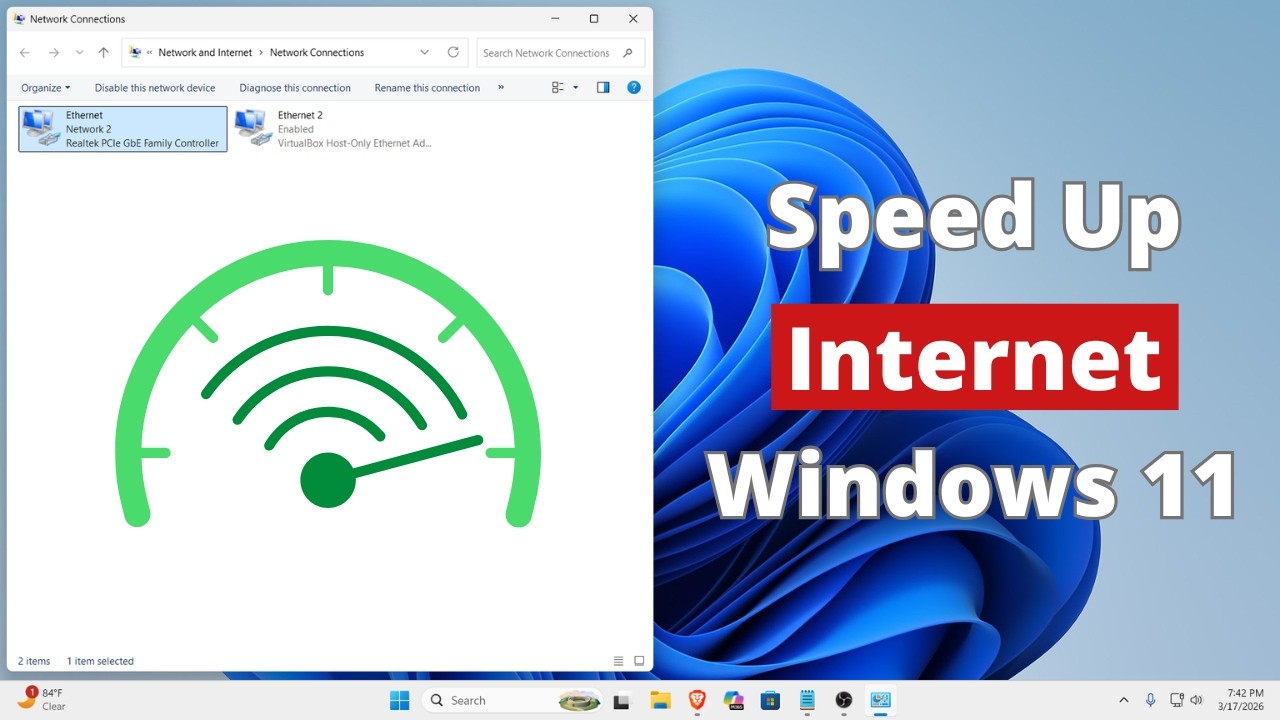Screen dimensions: 1280x720
Task: Click 'Diagnose this connection'
Action: tap(295, 88)
